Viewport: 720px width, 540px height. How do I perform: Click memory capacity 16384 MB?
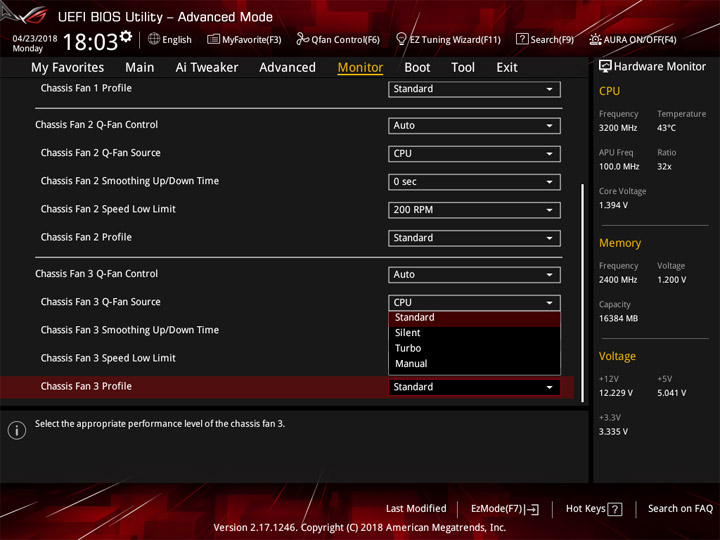pyautogui.click(x=618, y=319)
